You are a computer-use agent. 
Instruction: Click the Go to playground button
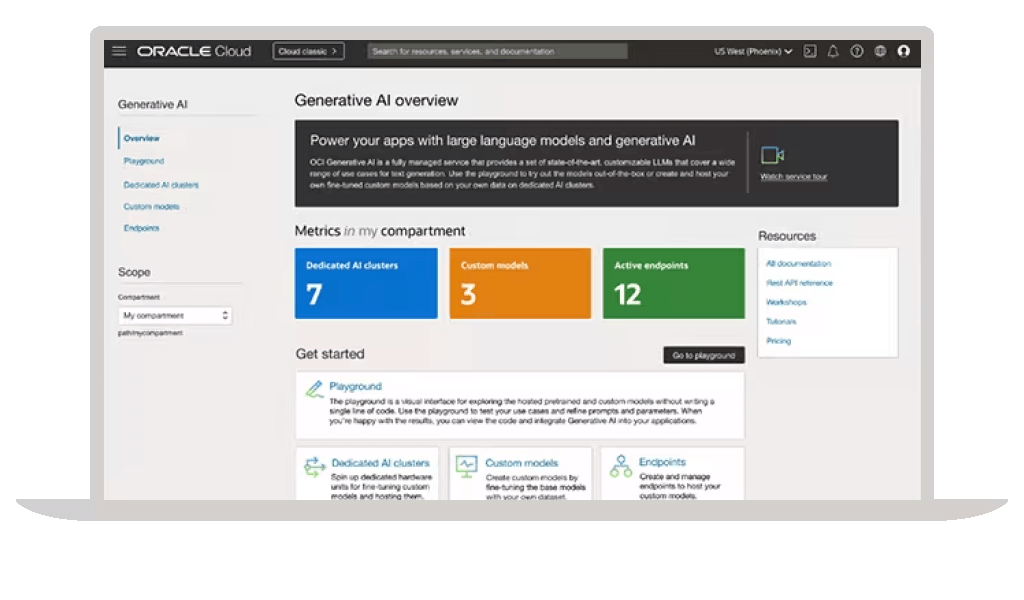[704, 355]
